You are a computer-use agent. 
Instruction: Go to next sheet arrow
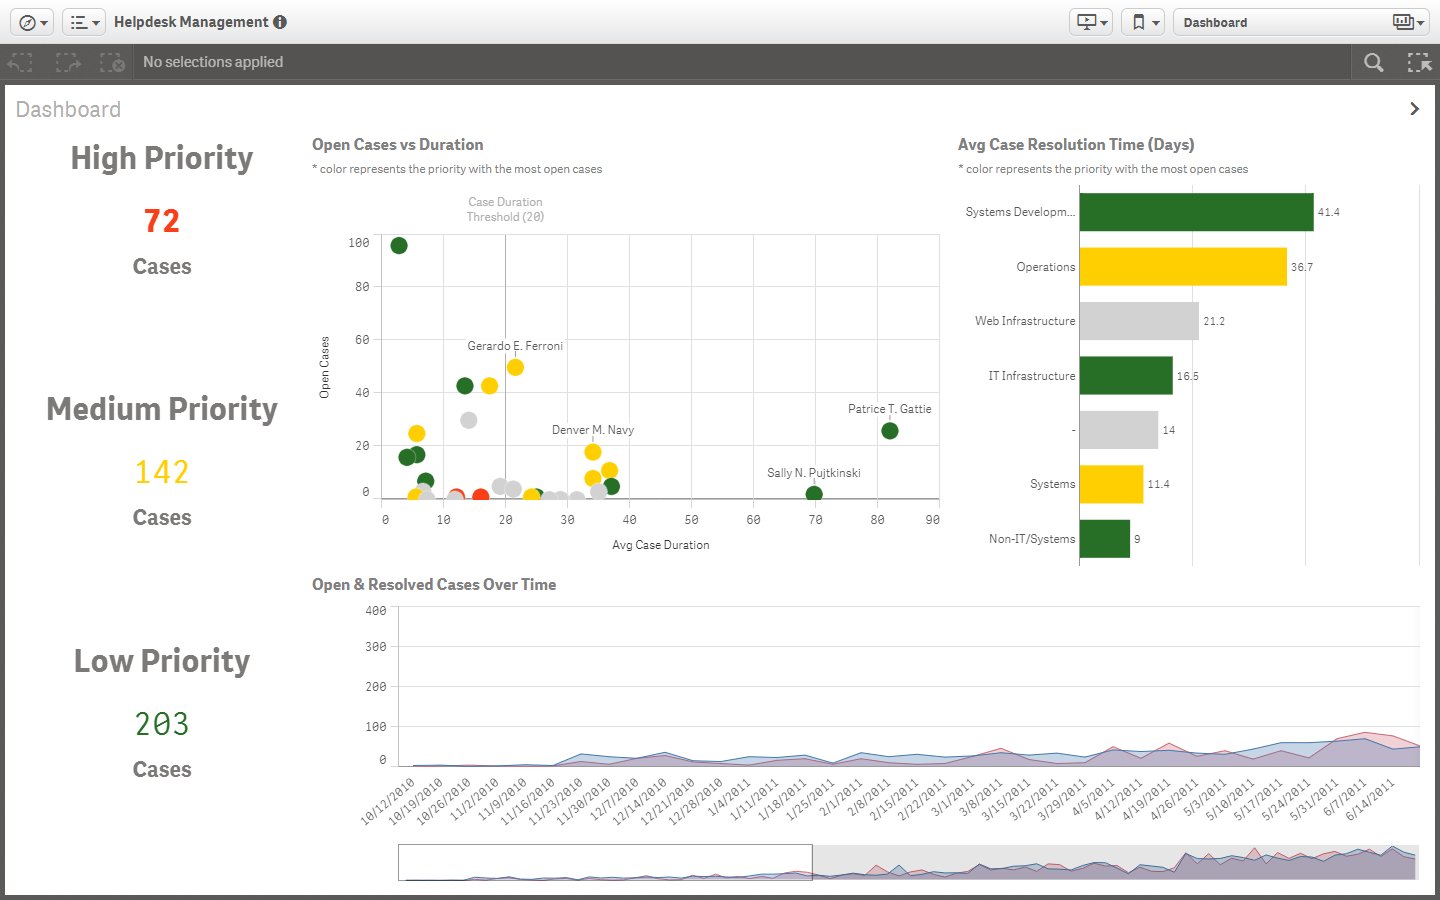1414,109
